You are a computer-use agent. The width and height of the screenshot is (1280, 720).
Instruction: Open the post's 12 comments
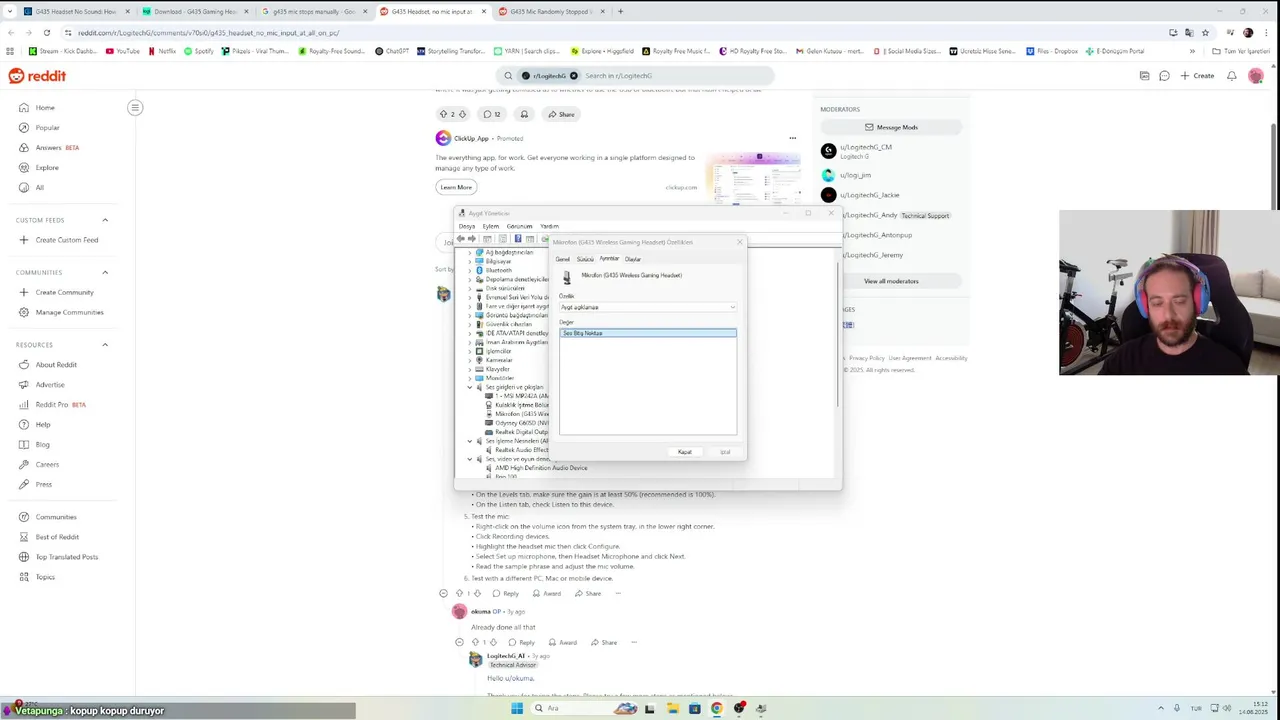pyautogui.click(x=491, y=114)
